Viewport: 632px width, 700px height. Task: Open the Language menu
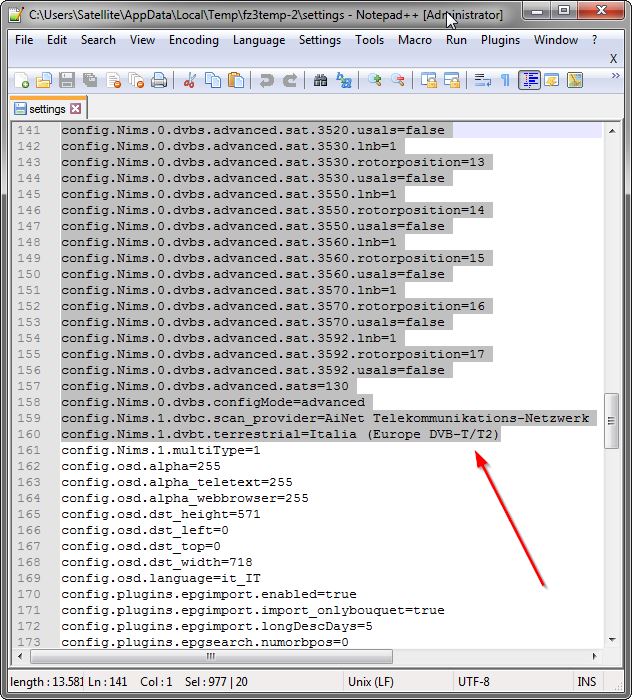point(259,40)
